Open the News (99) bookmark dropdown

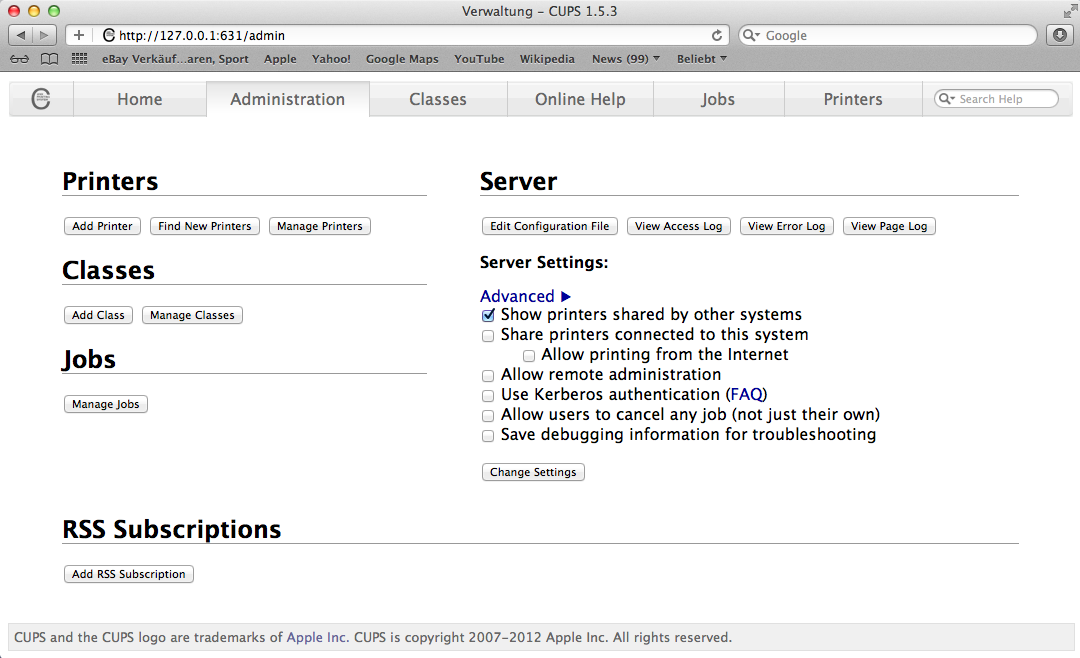coord(625,59)
